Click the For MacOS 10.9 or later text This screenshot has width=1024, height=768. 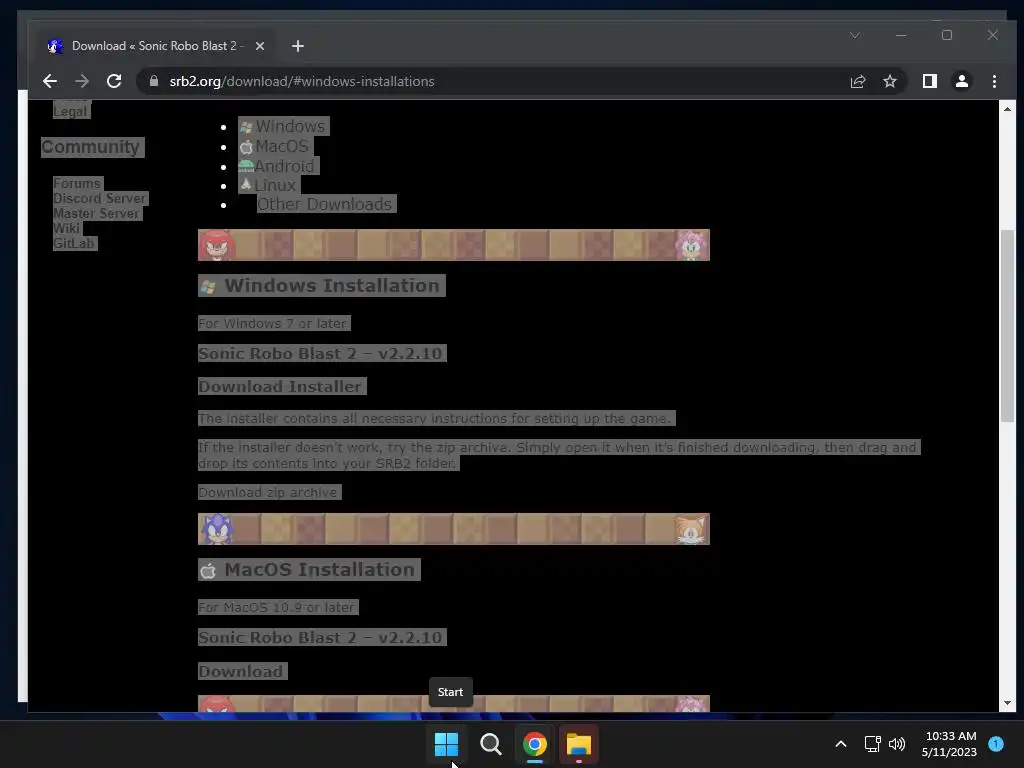(x=276, y=607)
